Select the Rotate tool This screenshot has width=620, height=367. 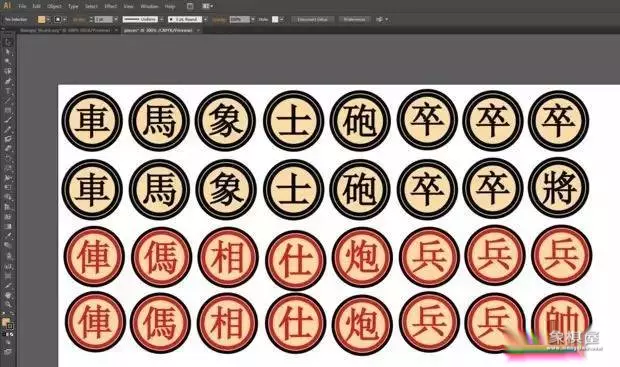(x=8, y=158)
